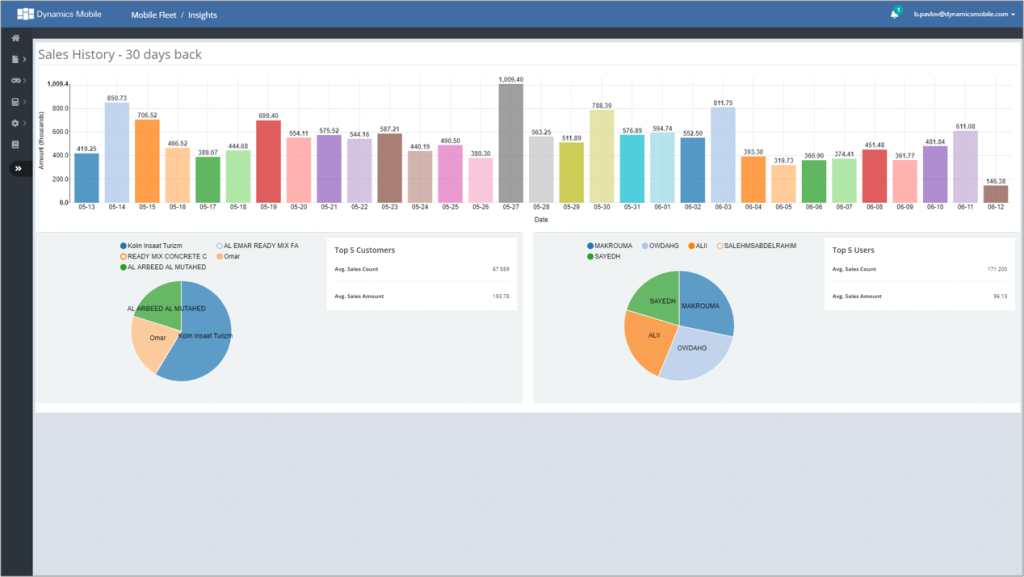The image size is (1024, 577).
Task: Open notifications bell icon
Action: pyautogui.click(x=894, y=14)
